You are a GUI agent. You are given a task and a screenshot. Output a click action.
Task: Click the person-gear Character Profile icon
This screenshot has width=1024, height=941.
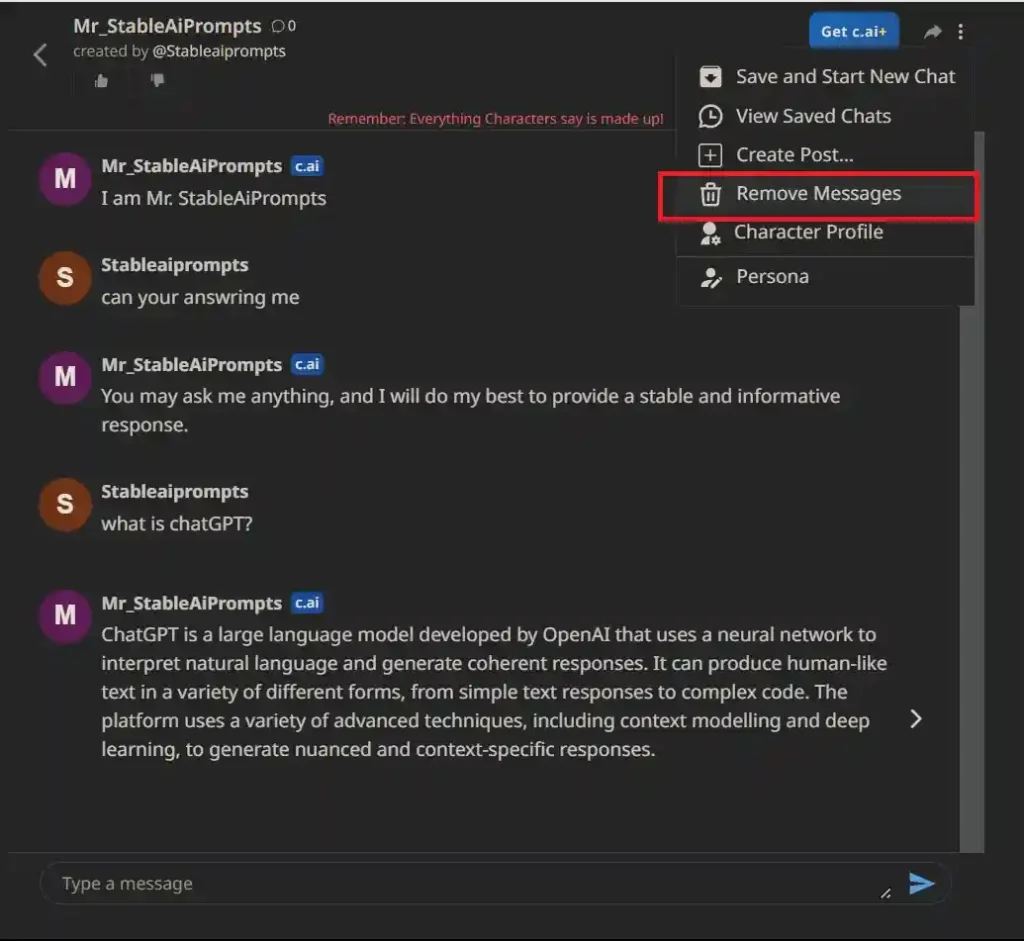click(710, 233)
